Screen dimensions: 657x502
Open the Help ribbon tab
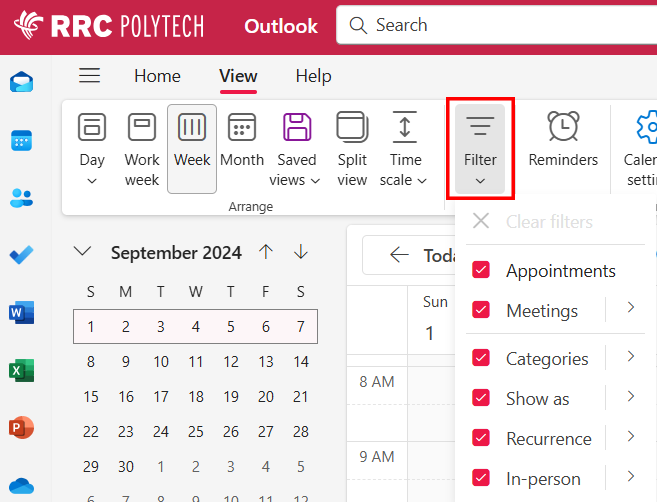313,76
